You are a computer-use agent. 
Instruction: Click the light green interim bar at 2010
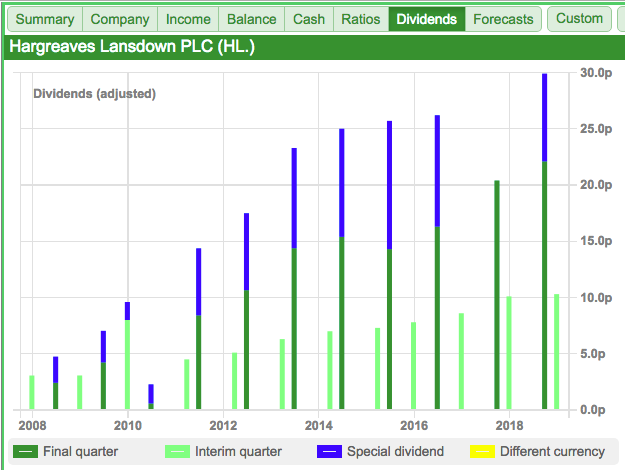click(x=127, y=365)
